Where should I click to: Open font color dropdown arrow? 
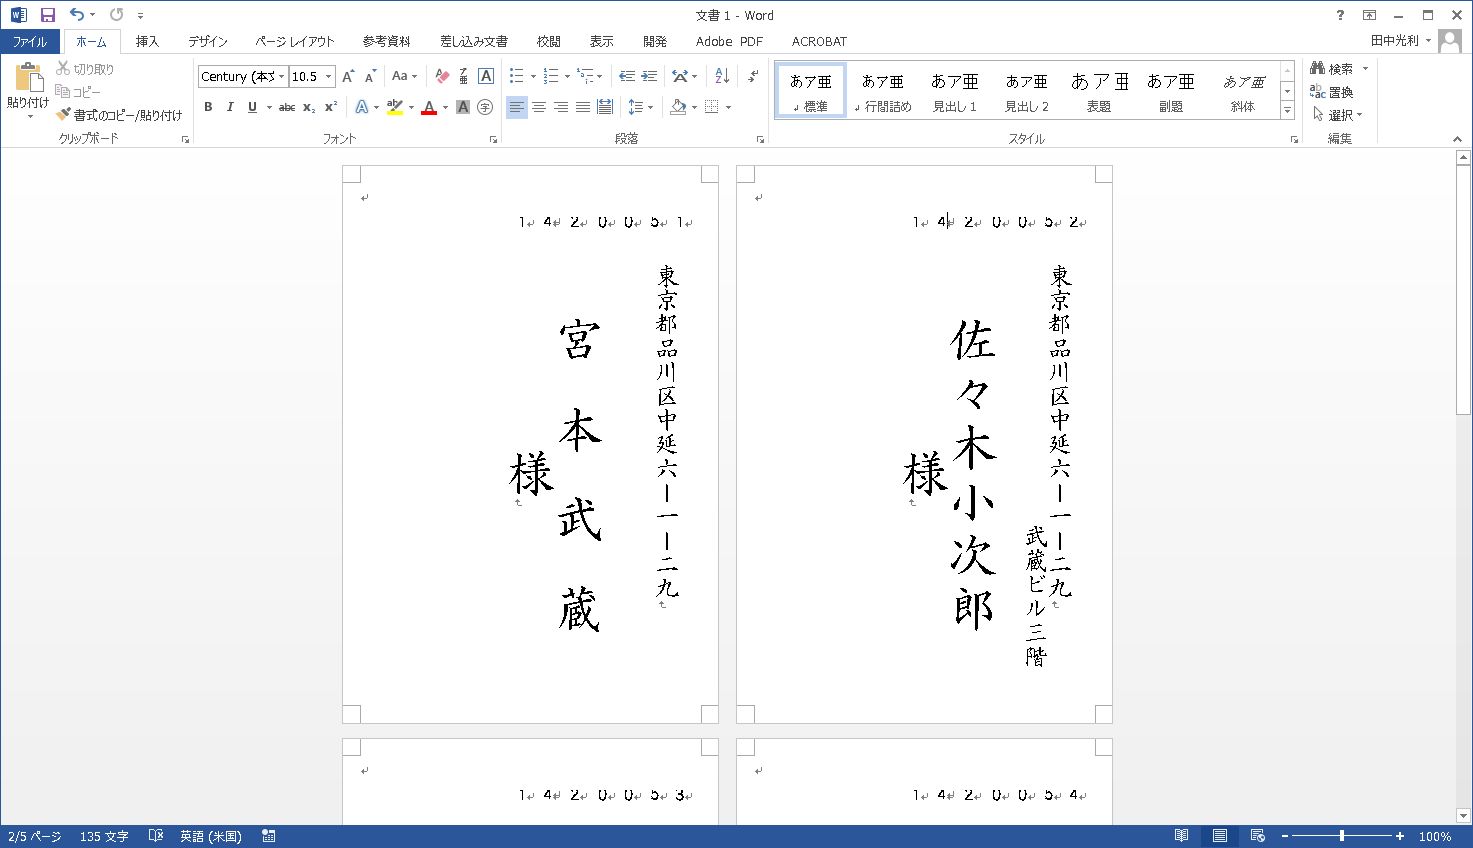445,107
